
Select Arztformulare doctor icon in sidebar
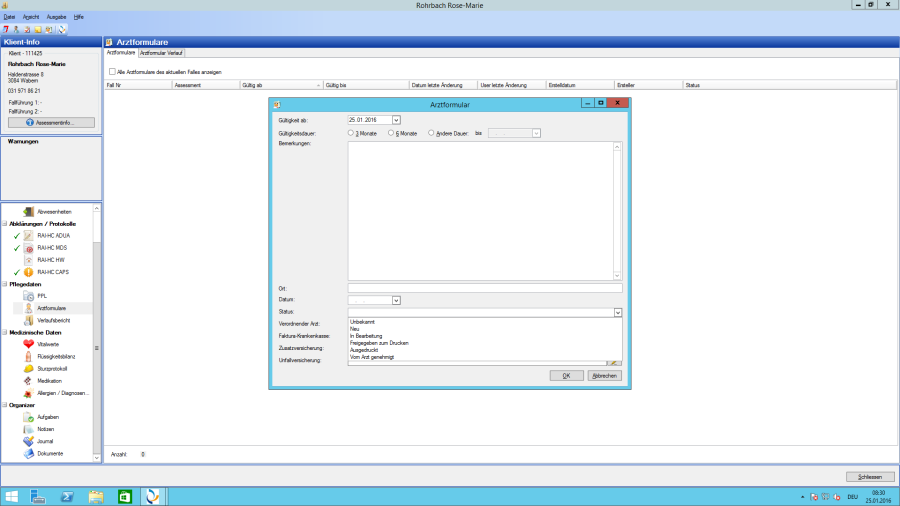[x=28, y=308]
